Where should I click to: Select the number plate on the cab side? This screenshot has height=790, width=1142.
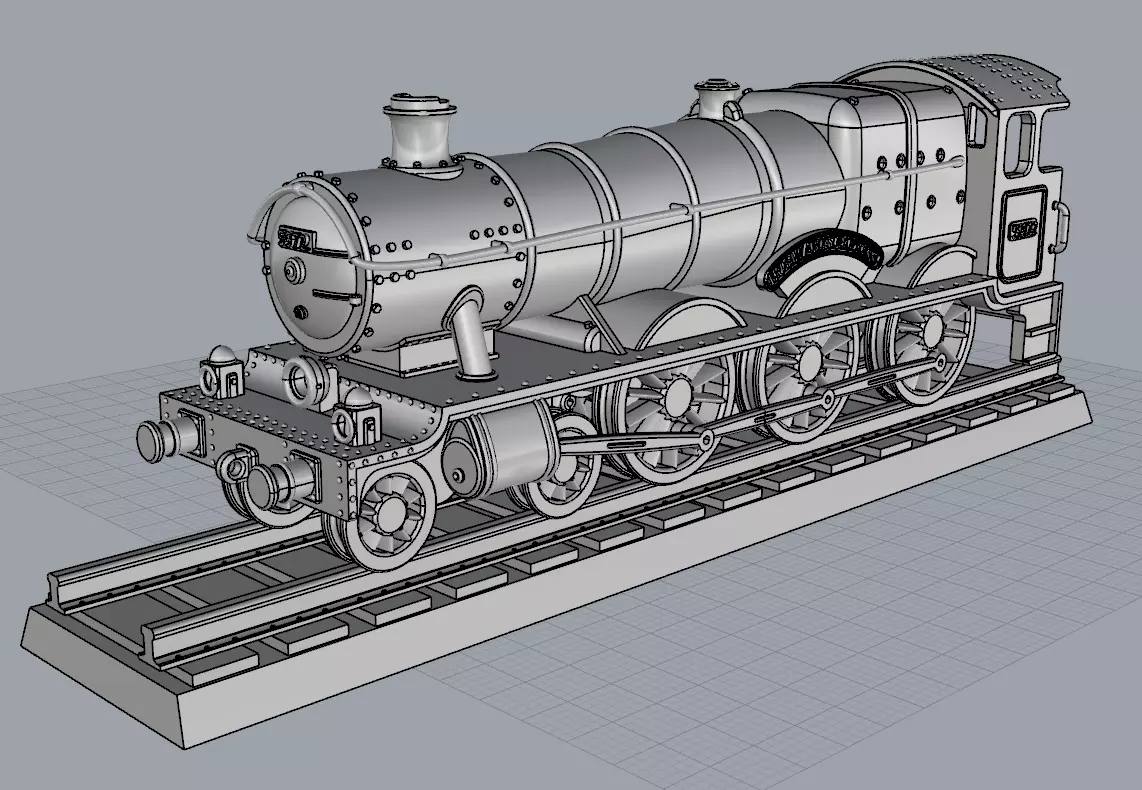click(1023, 230)
